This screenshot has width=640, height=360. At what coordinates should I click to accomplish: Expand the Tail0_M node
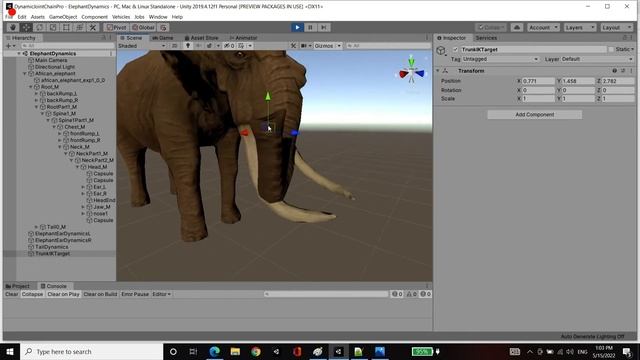pyautogui.click(x=36, y=227)
